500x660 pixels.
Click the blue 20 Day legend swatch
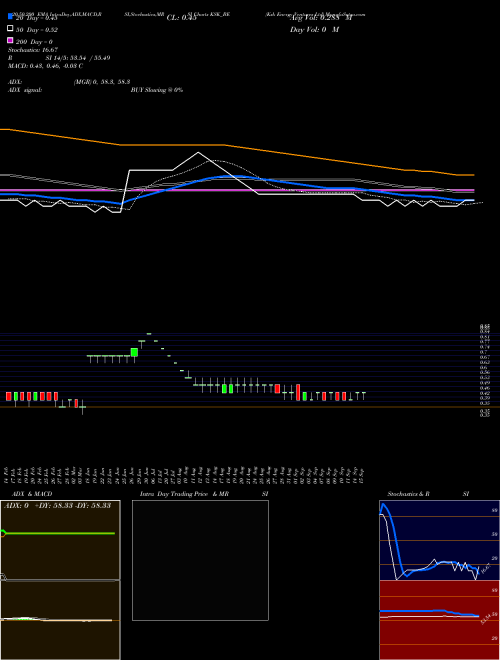click(x=10, y=16)
